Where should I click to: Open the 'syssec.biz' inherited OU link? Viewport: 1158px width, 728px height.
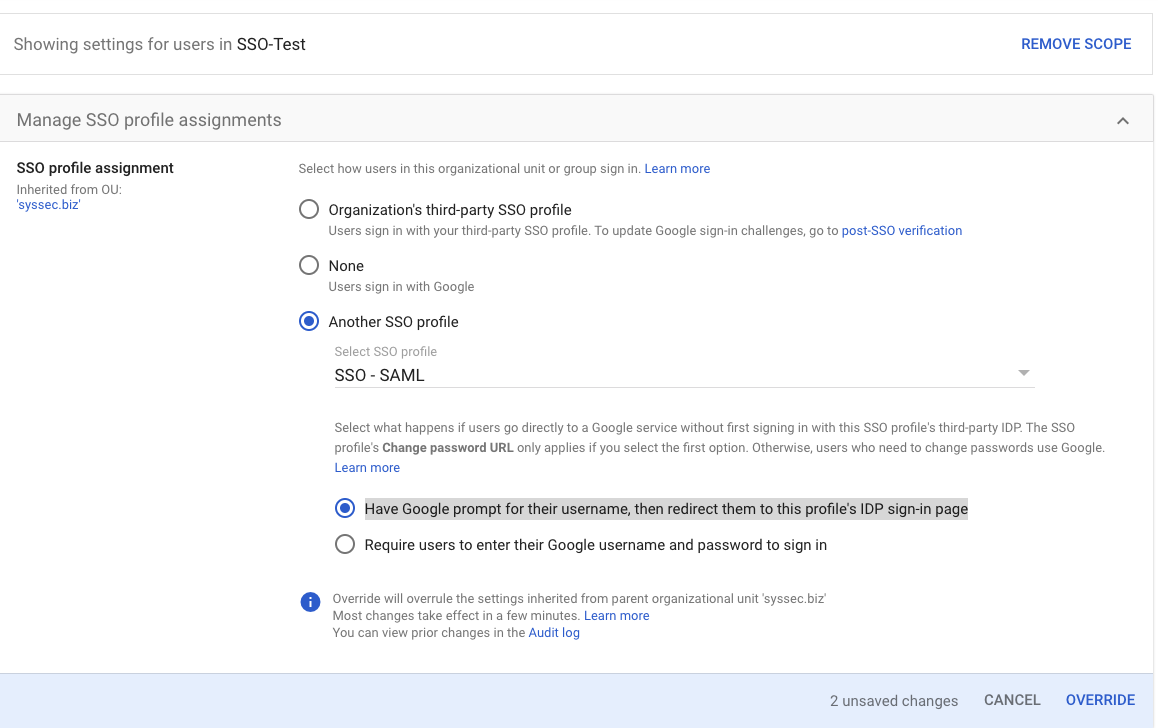pyautogui.click(x=48, y=205)
